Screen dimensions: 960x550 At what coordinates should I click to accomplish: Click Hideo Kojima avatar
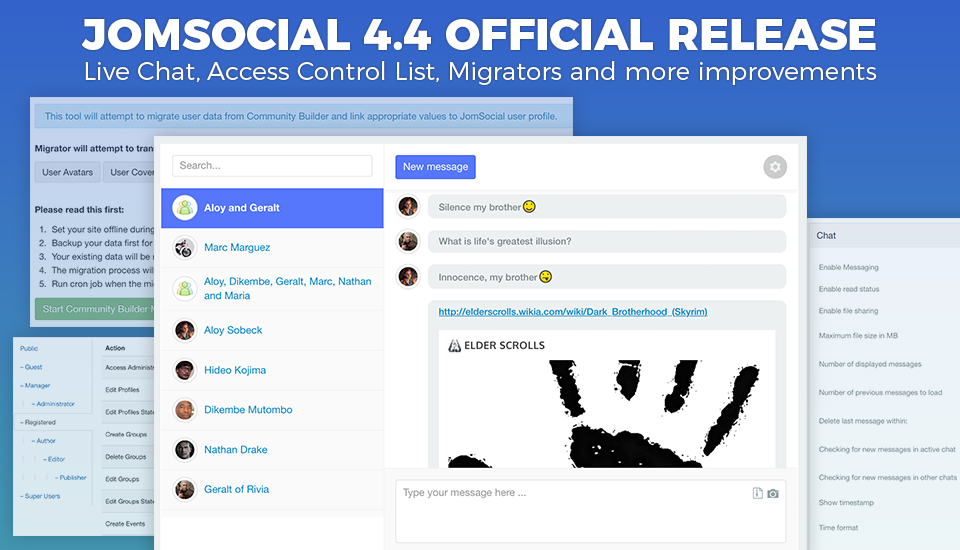pyautogui.click(x=184, y=370)
